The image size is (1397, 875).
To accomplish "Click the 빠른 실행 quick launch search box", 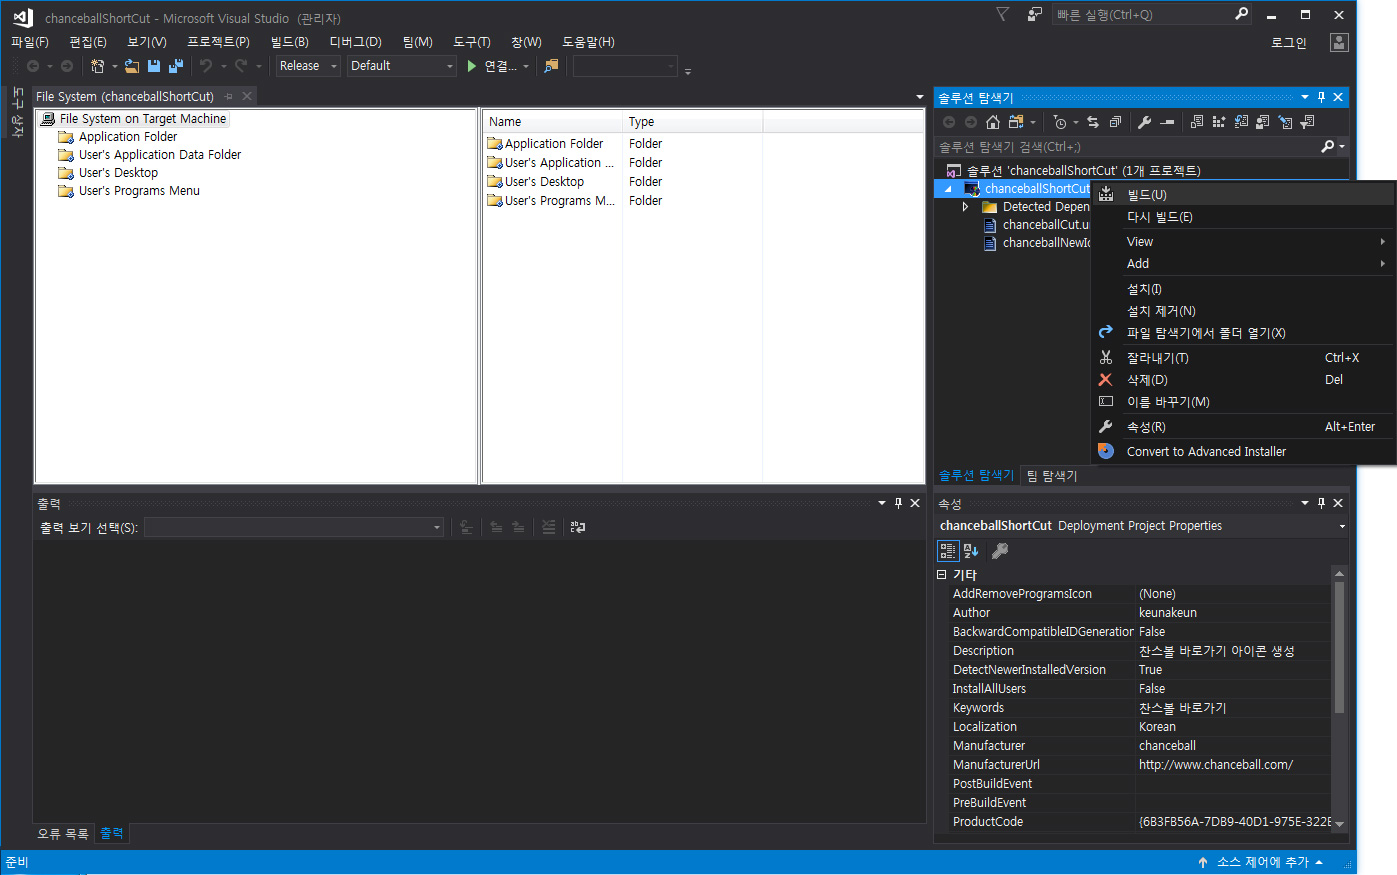I will pos(1150,14).
